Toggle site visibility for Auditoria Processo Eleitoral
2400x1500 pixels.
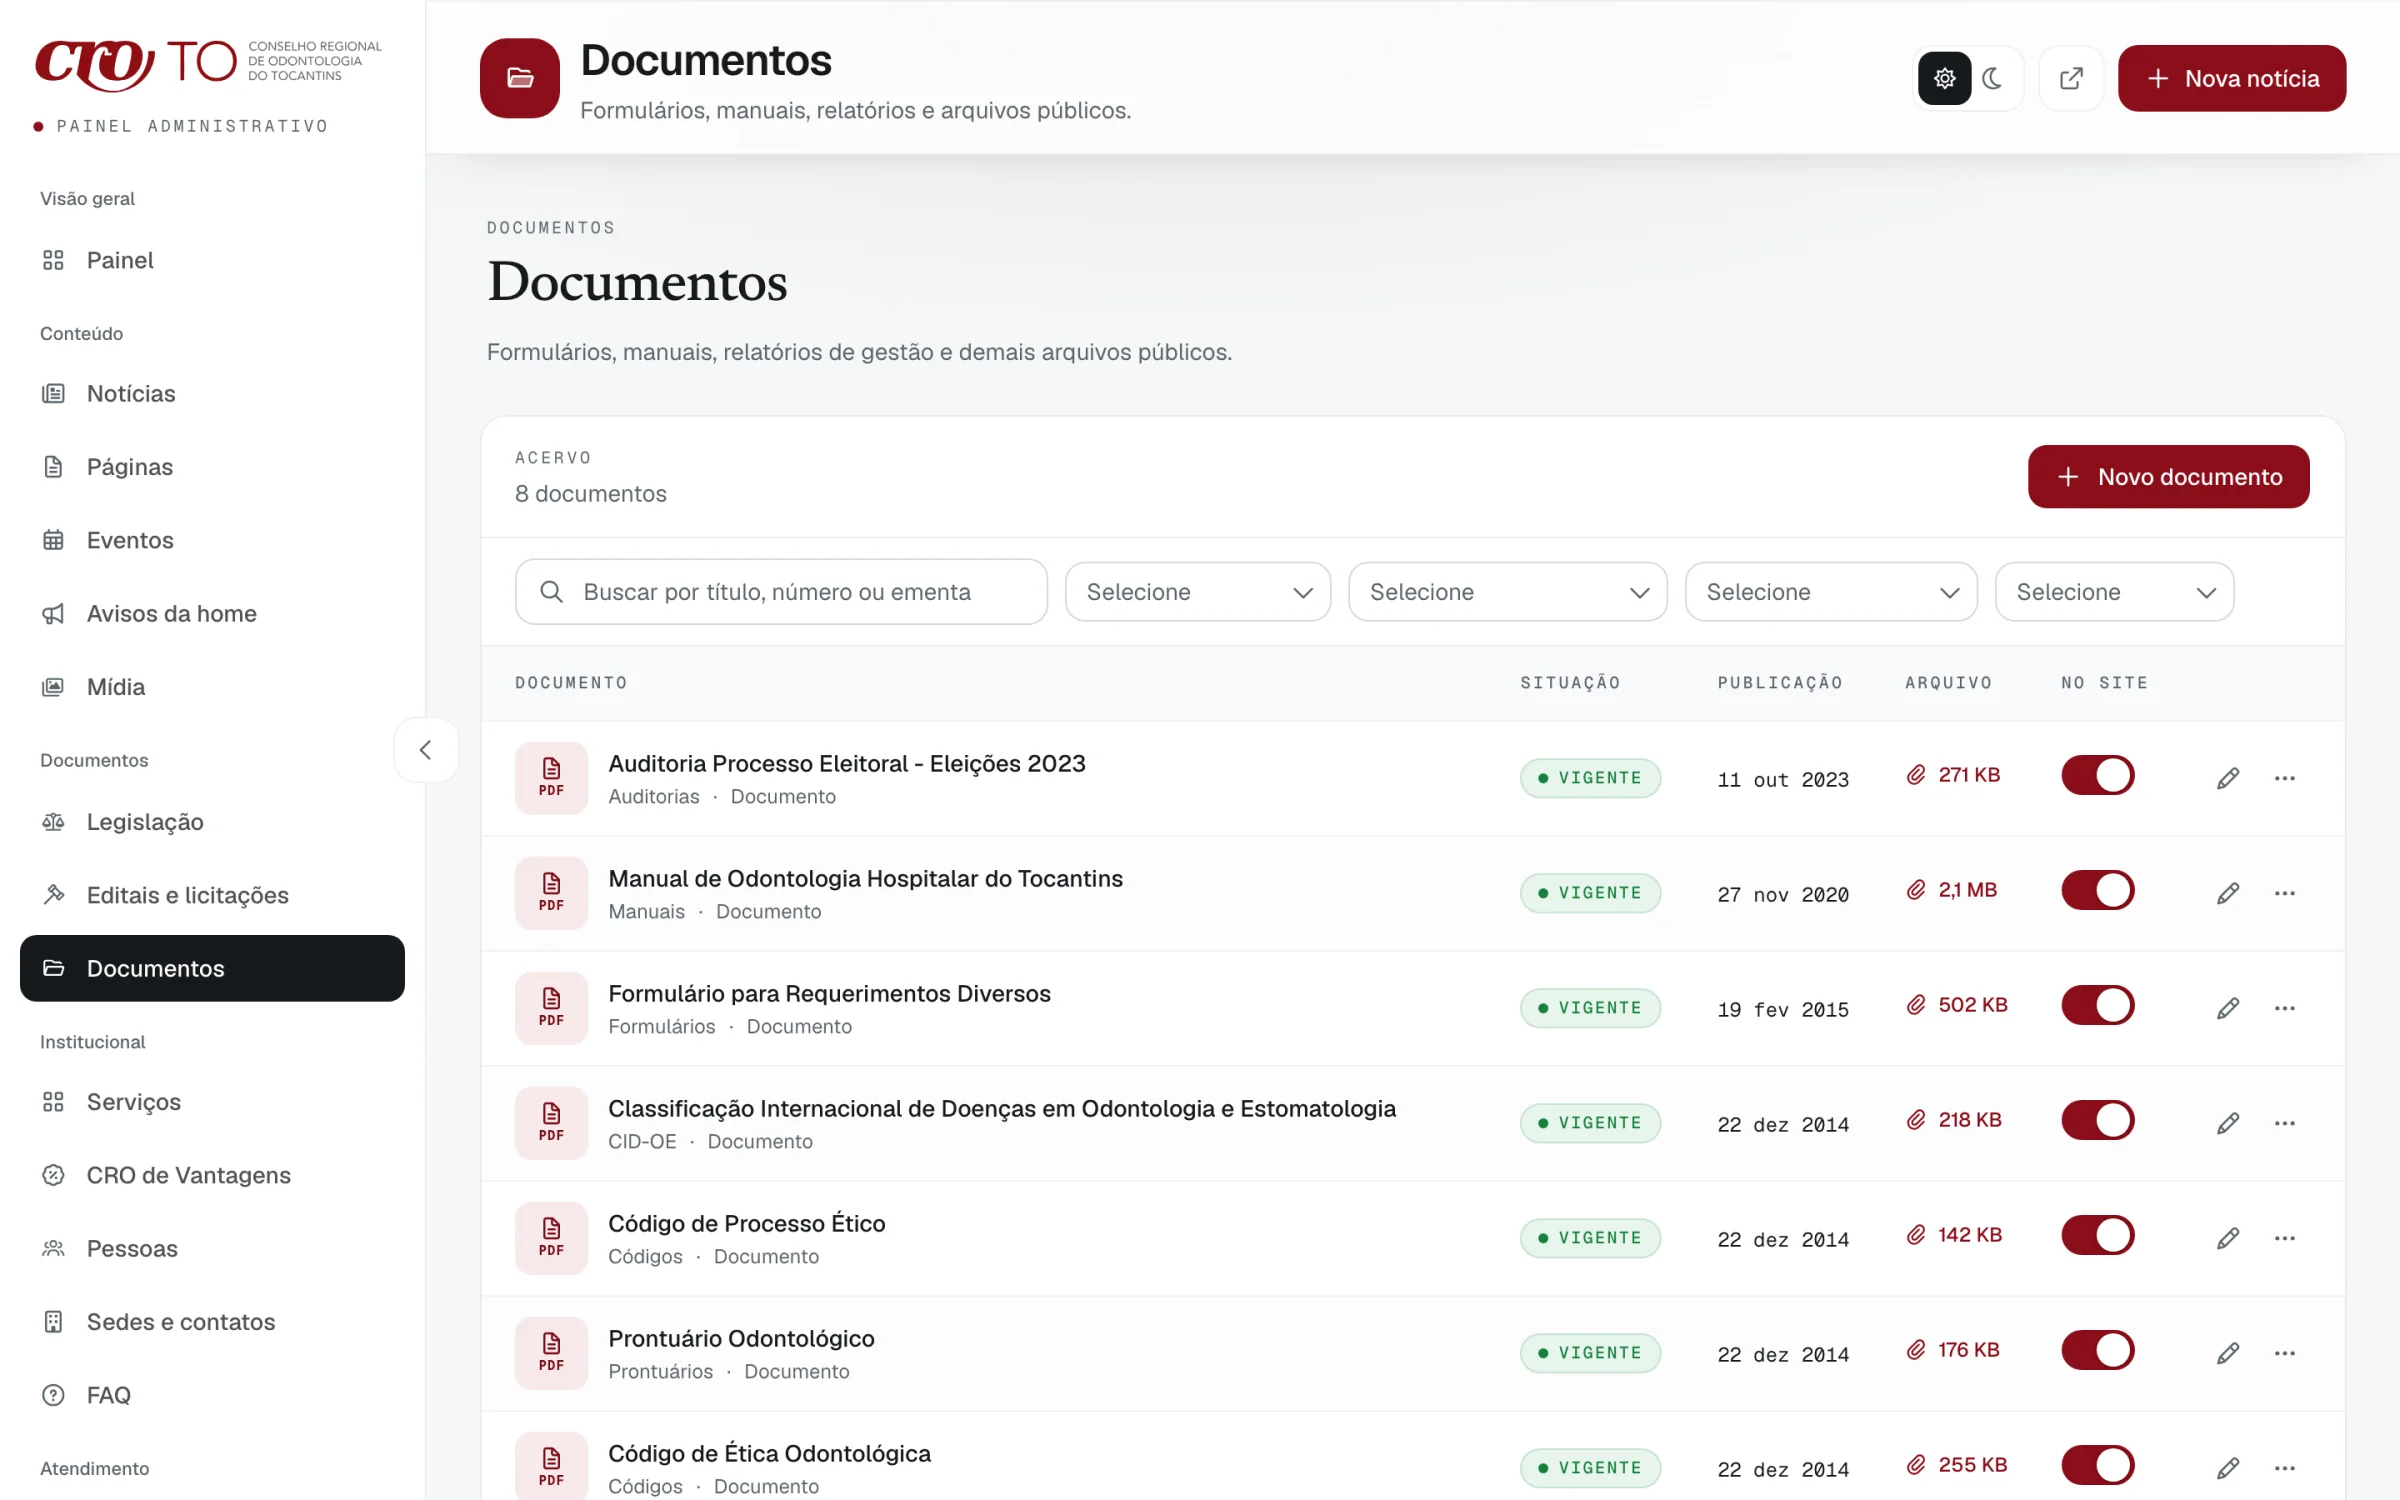(2098, 776)
